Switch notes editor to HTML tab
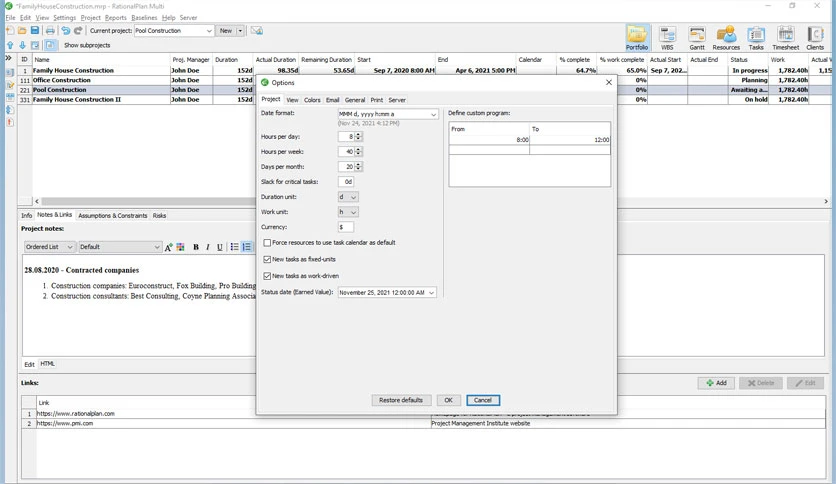 pos(47,364)
